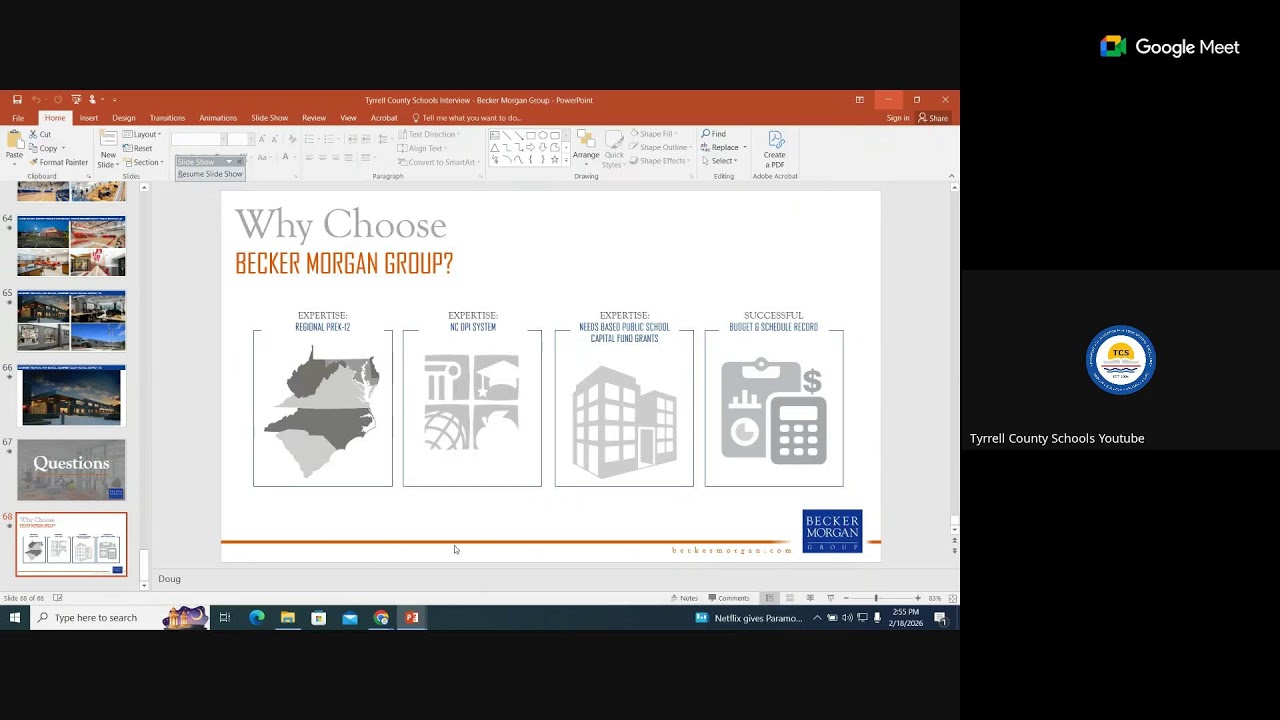The width and height of the screenshot is (1280, 720).
Task: Click Type here to search box
Action: pos(96,618)
